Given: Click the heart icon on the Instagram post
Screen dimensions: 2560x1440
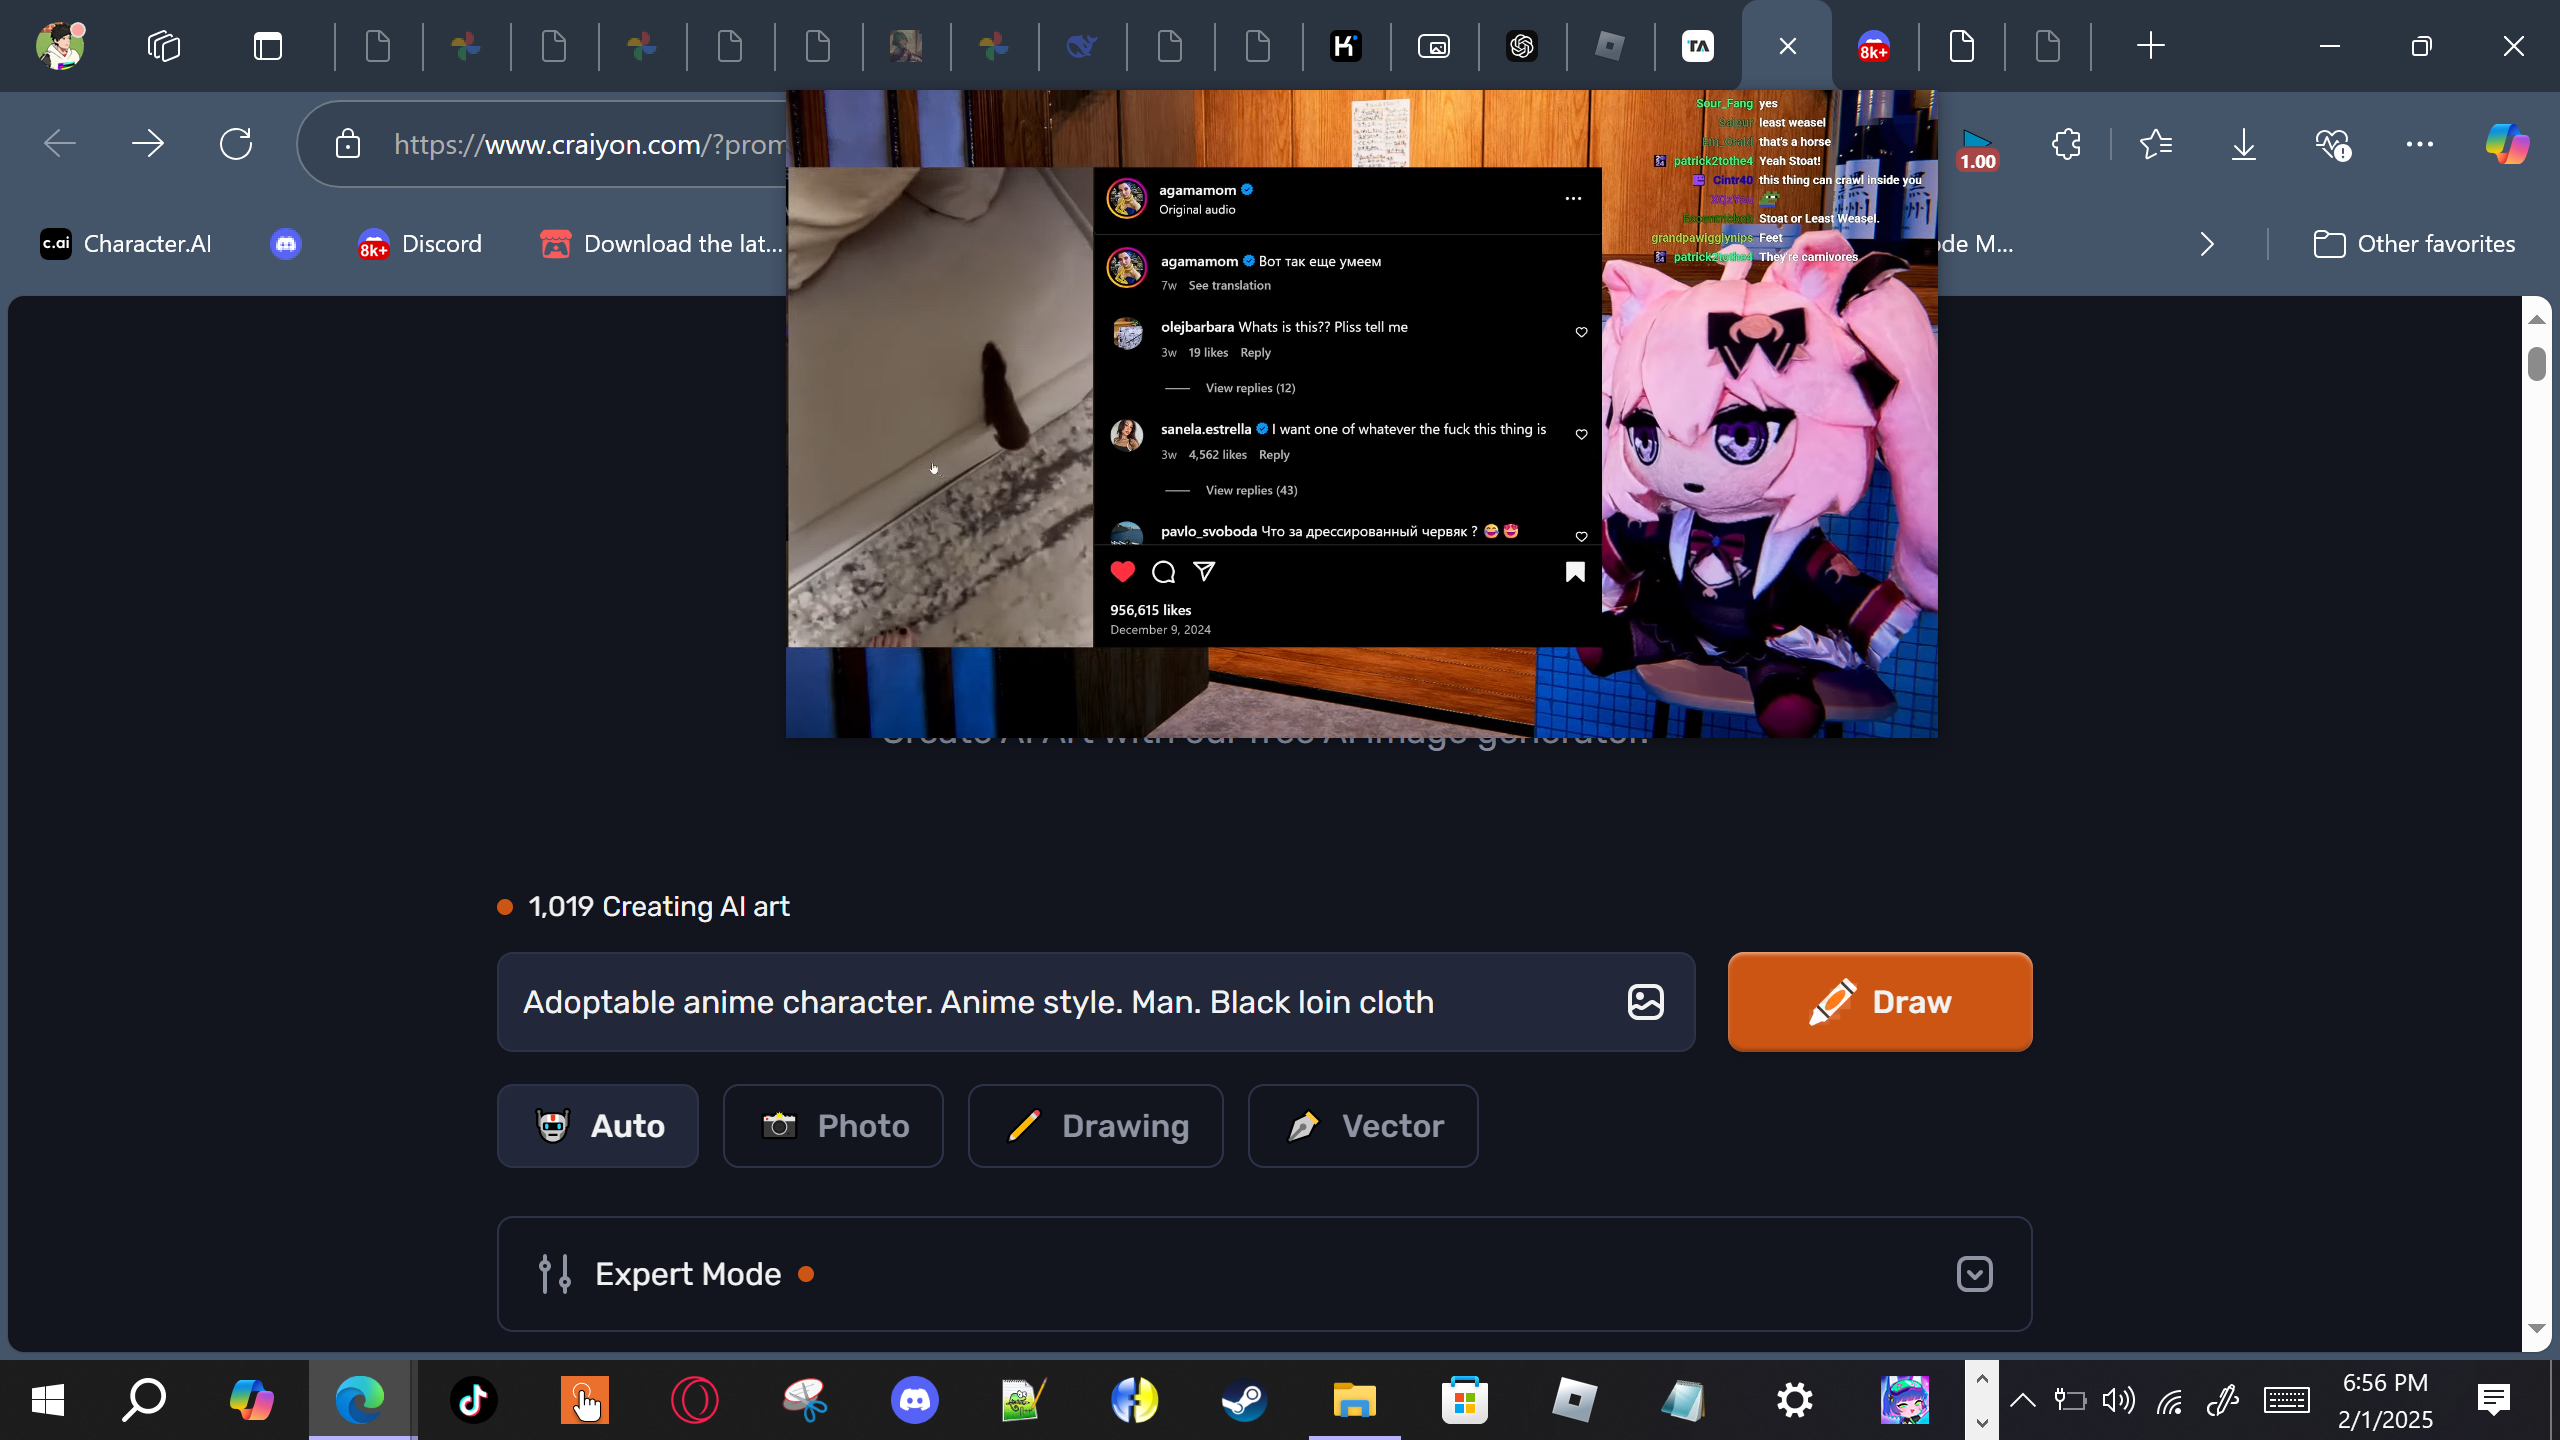Looking at the screenshot, I should point(1122,572).
